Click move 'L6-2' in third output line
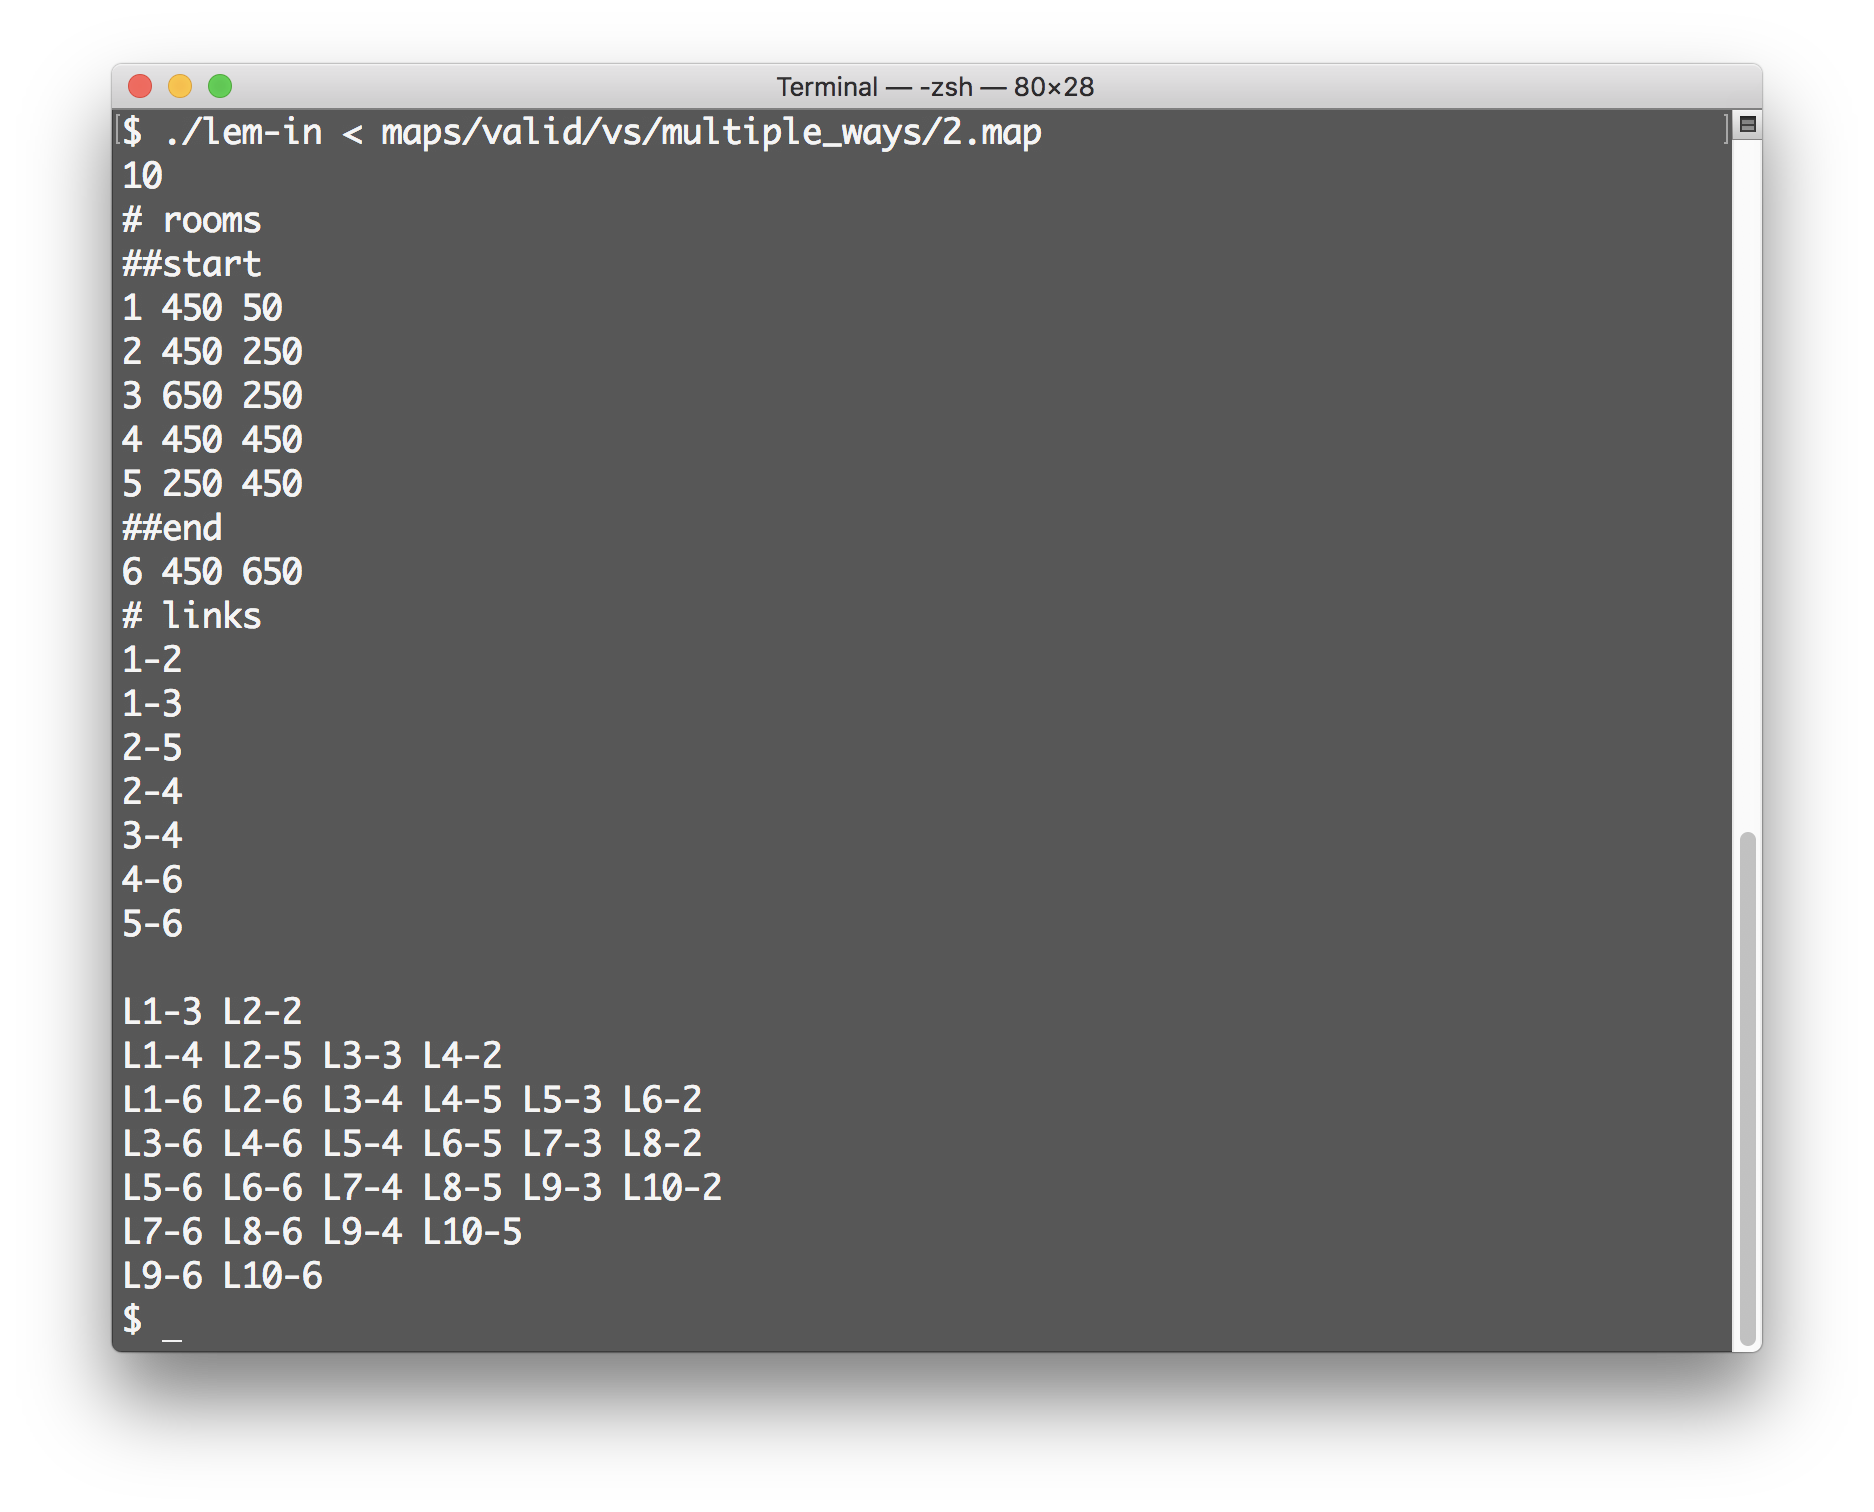 [x=662, y=1100]
